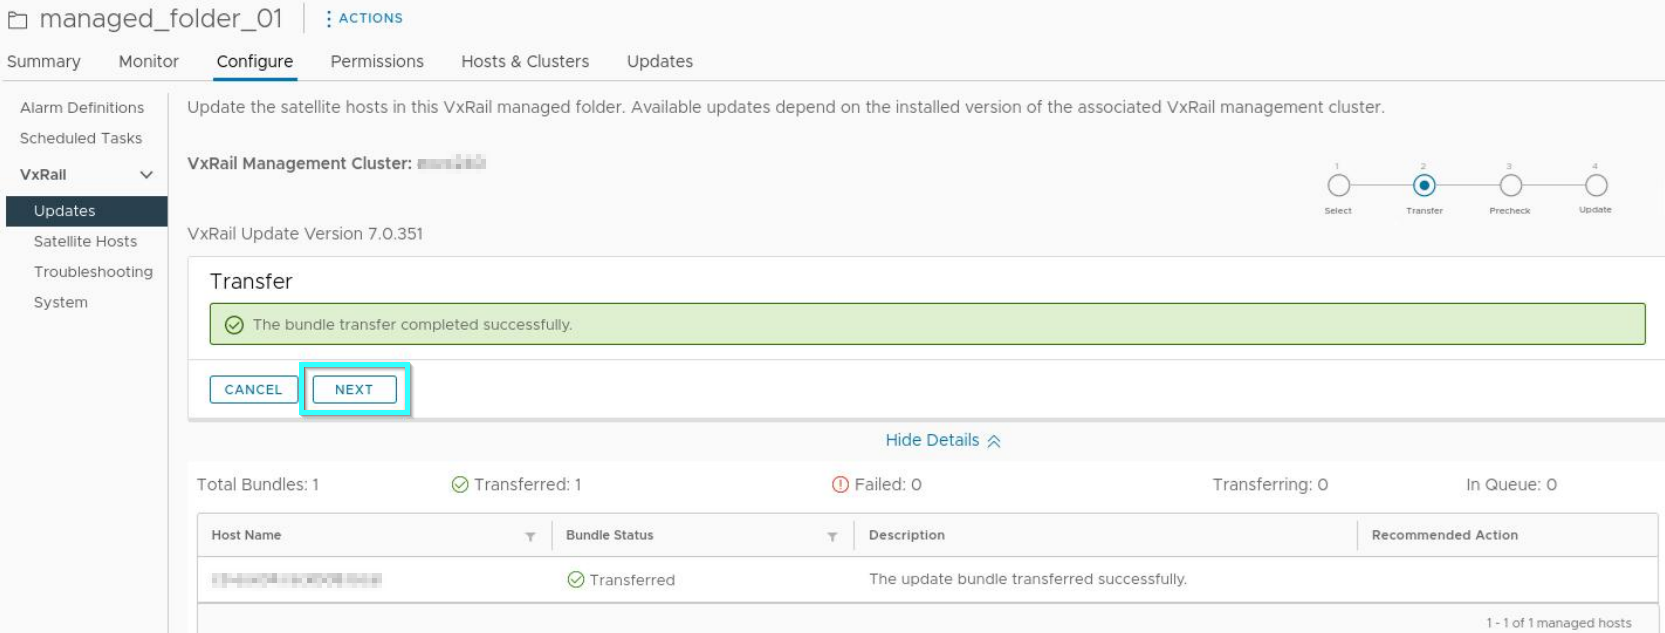The height and width of the screenshot is (633, 1665).
Task: Open Satellite Hosts in sidebar
Action: tap(85, 241)
